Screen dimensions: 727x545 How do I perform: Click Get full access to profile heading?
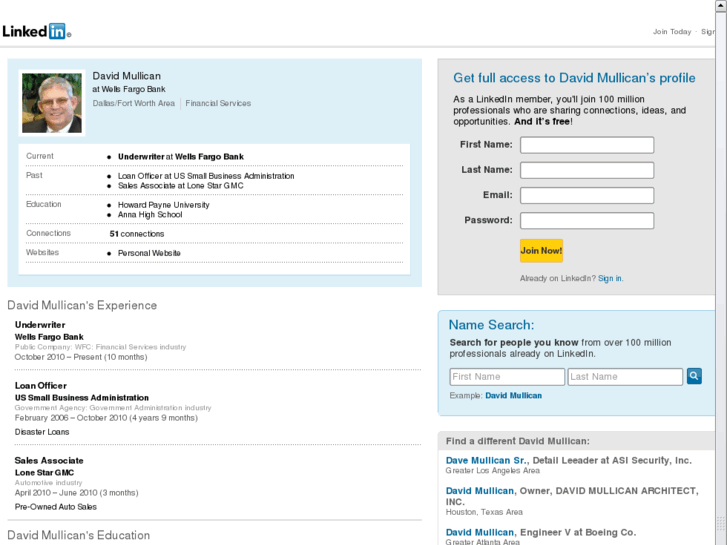pos(574,78)
